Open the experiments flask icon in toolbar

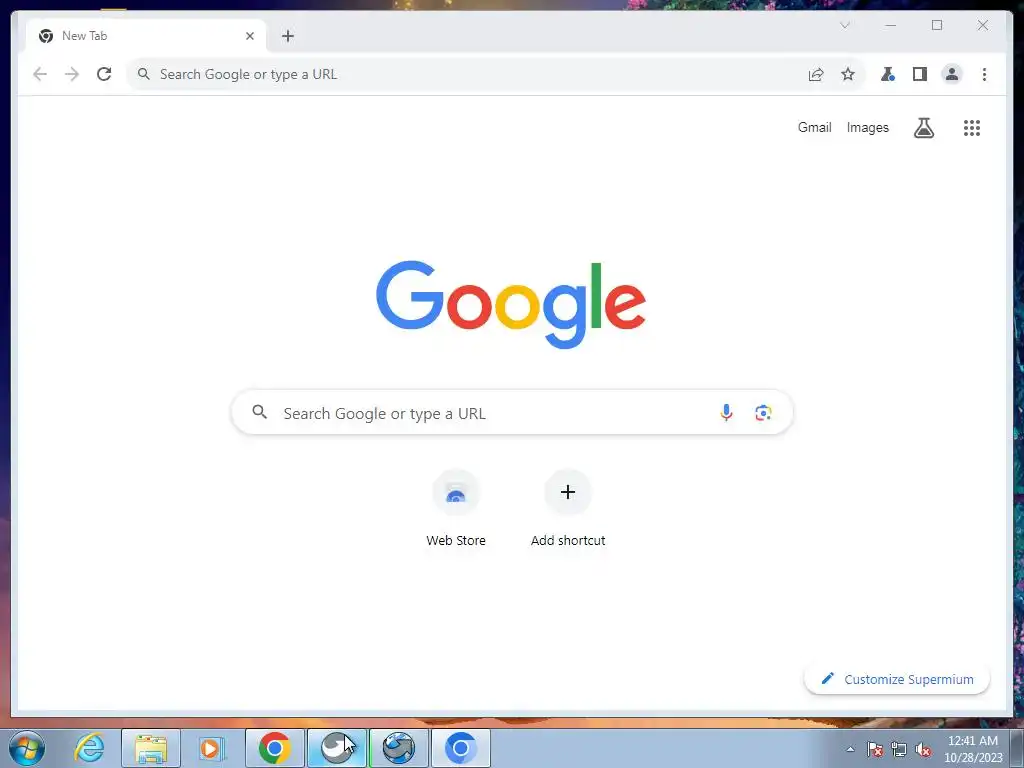coord(887,74)
